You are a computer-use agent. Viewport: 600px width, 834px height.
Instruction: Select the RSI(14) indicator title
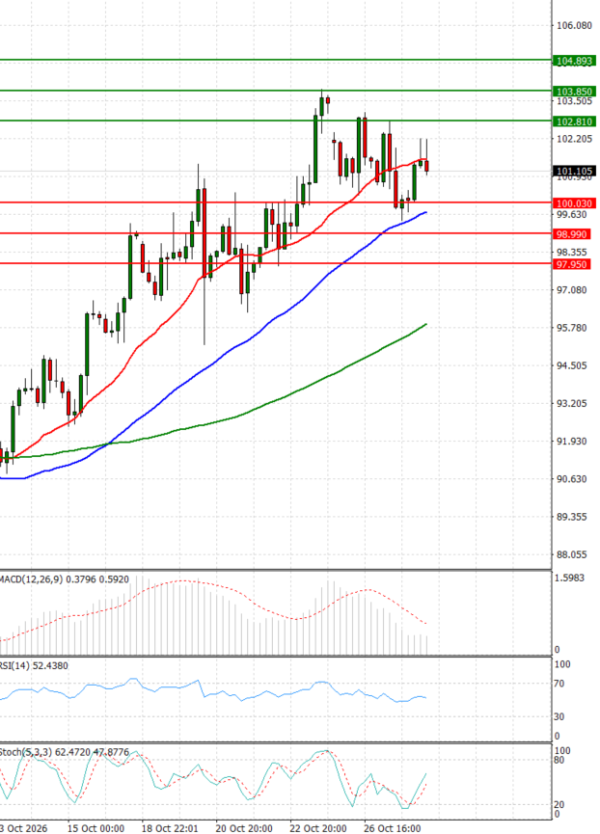click(14, 665)
